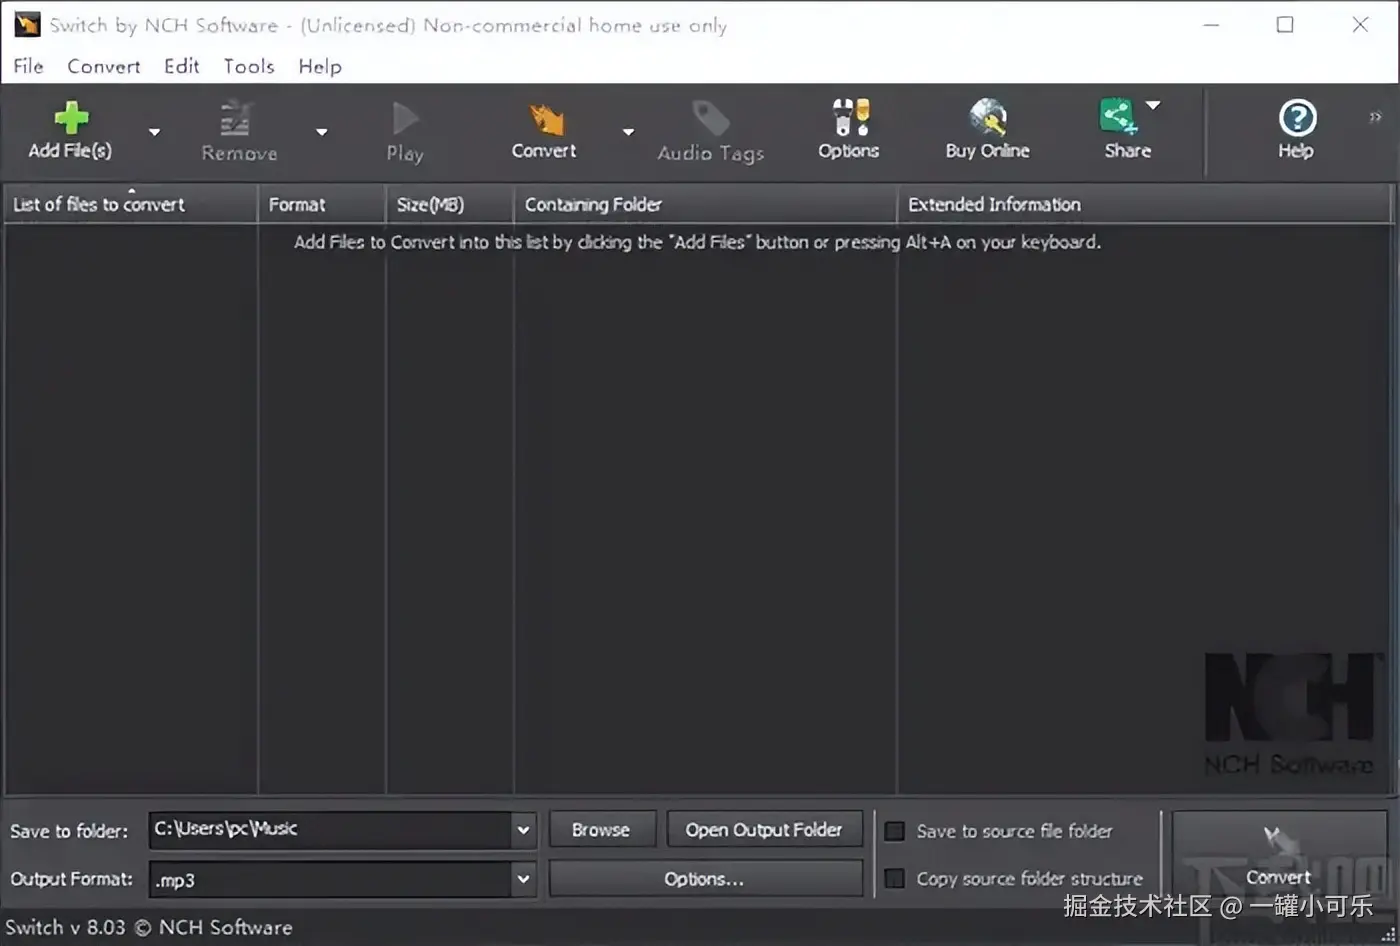Click the Share toolbar icon
The image size is (1400, 946).
point(1118,116)
